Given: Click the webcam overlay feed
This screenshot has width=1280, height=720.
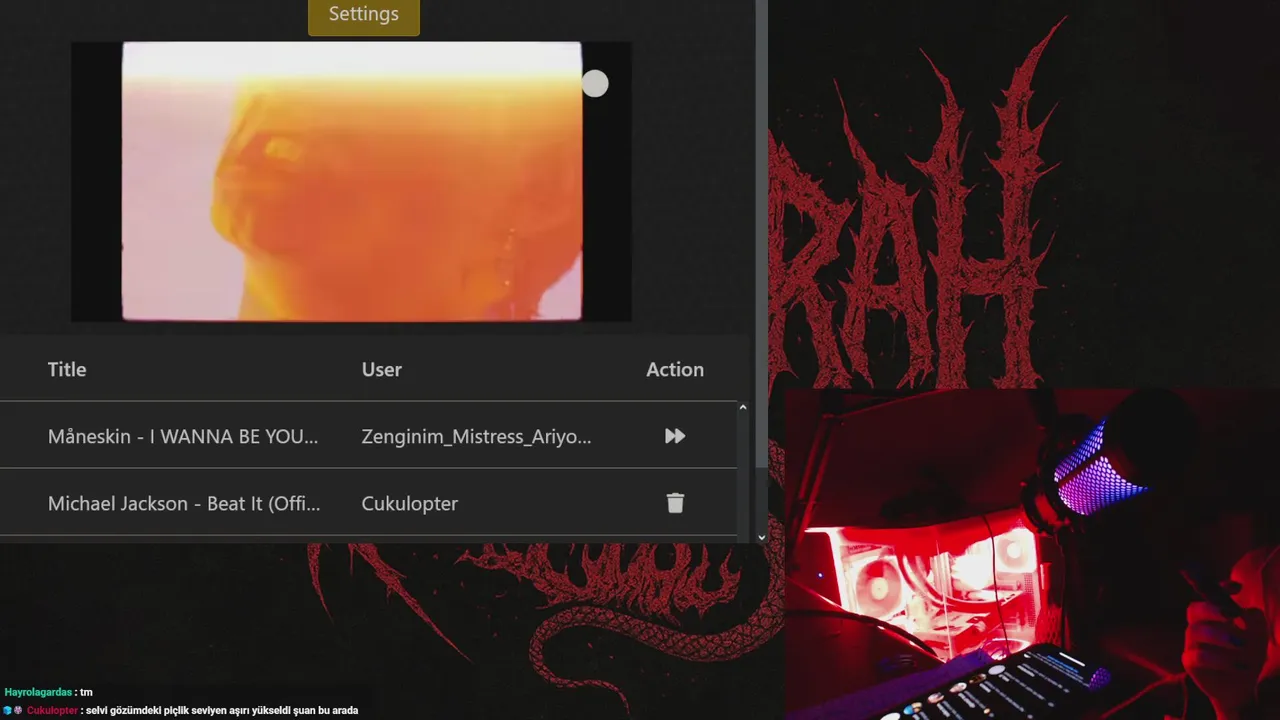Looking at the screenshot, I should click(x=1032, y=555).
